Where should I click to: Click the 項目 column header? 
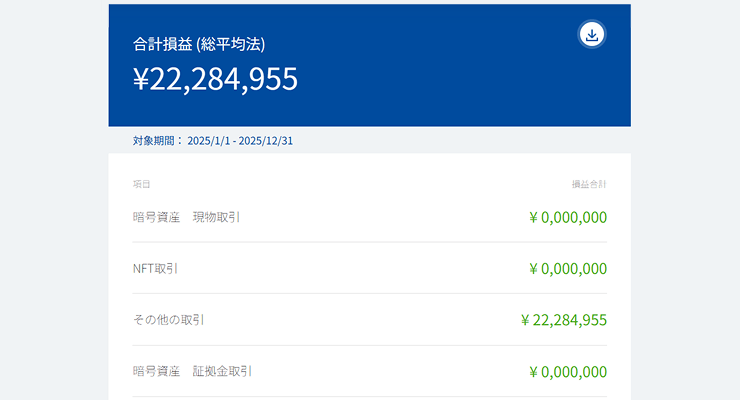click(x=142, y=184)
